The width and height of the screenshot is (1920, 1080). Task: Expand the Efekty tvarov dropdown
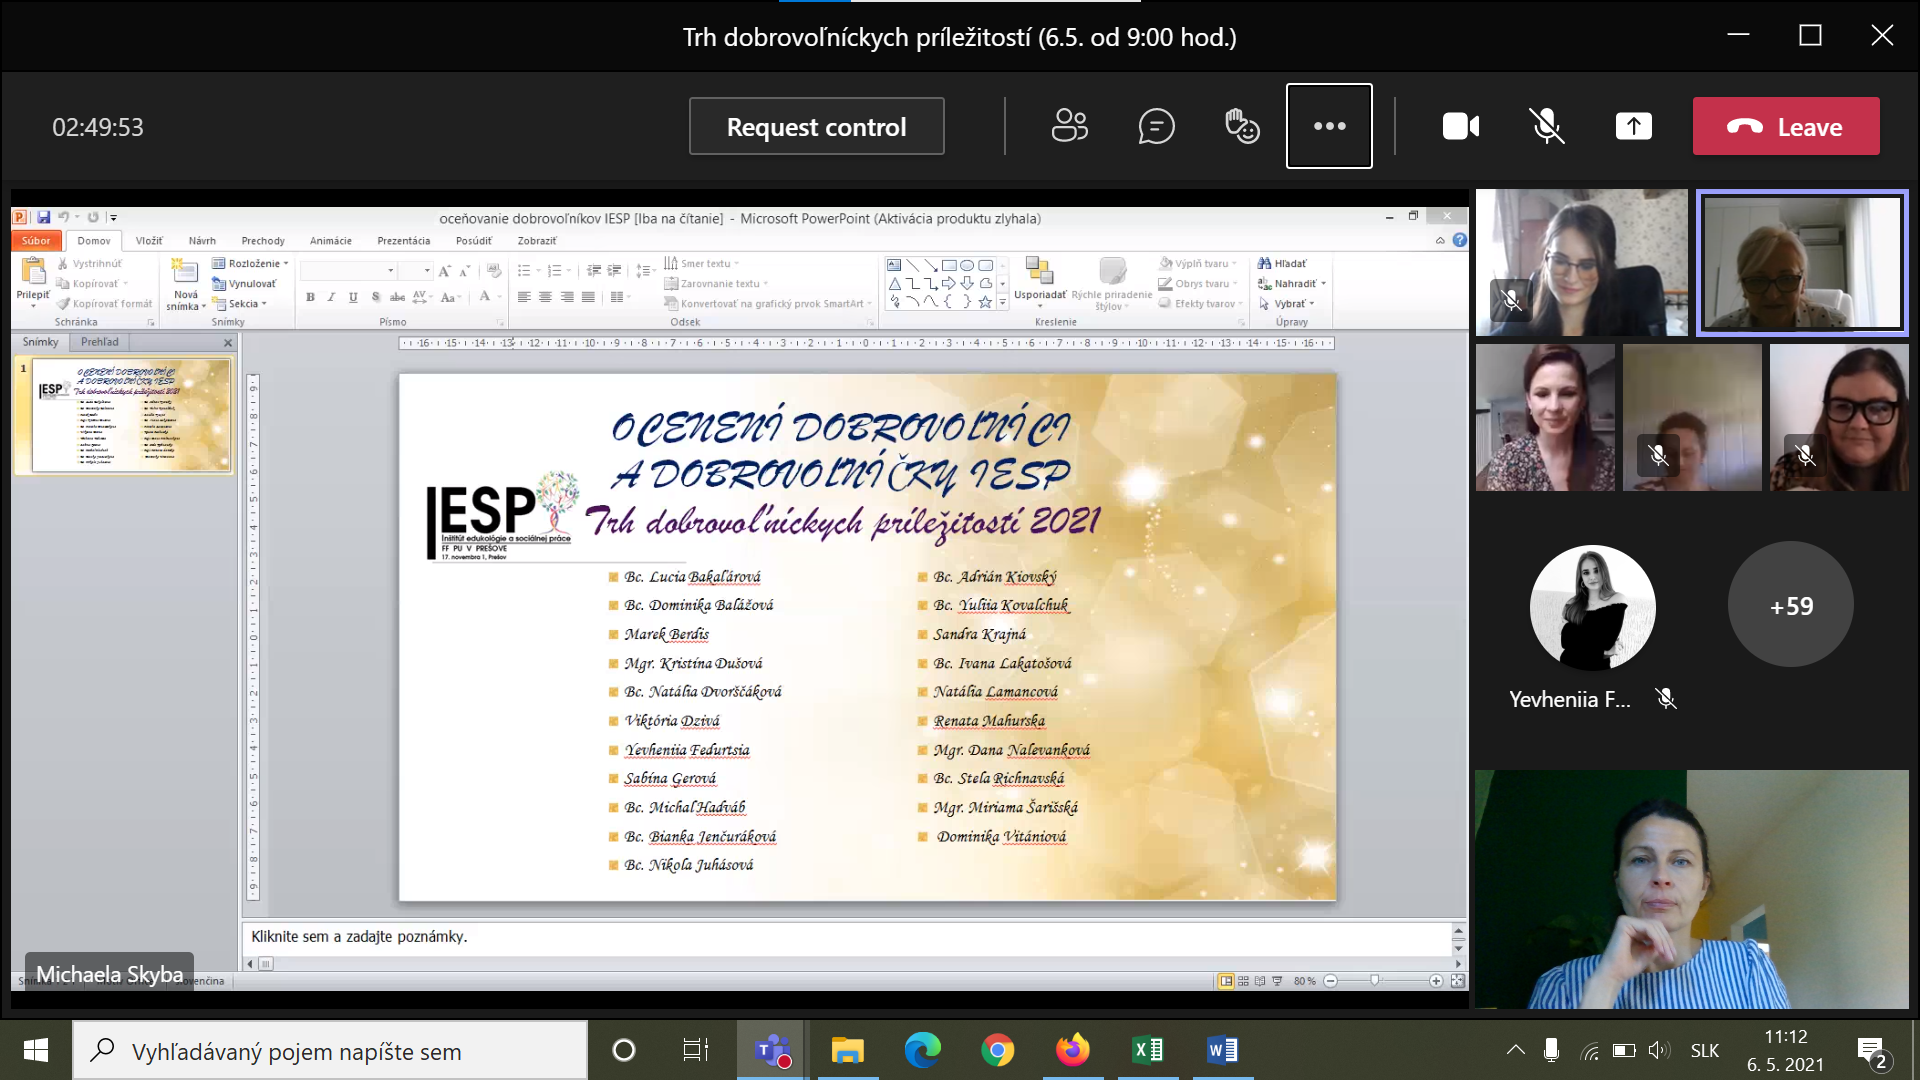[x=1201, y=304]
